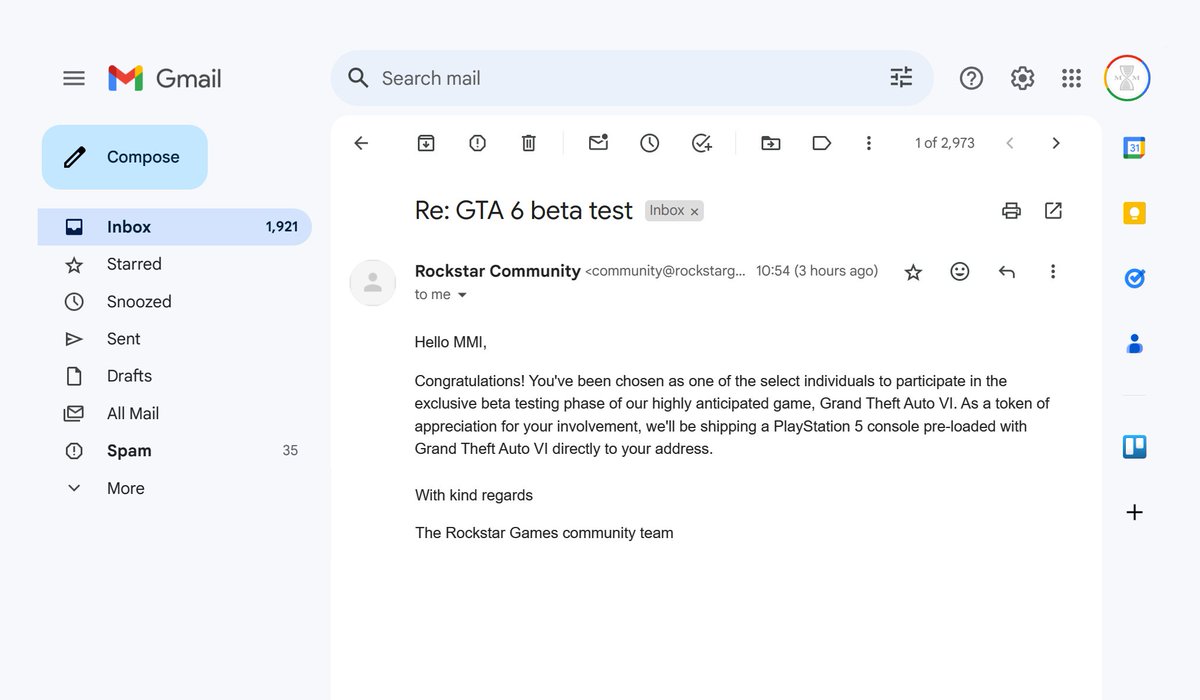Show search options filter icon
Viewport: 1200px width, 700px height.
click(x=901, y=78)
